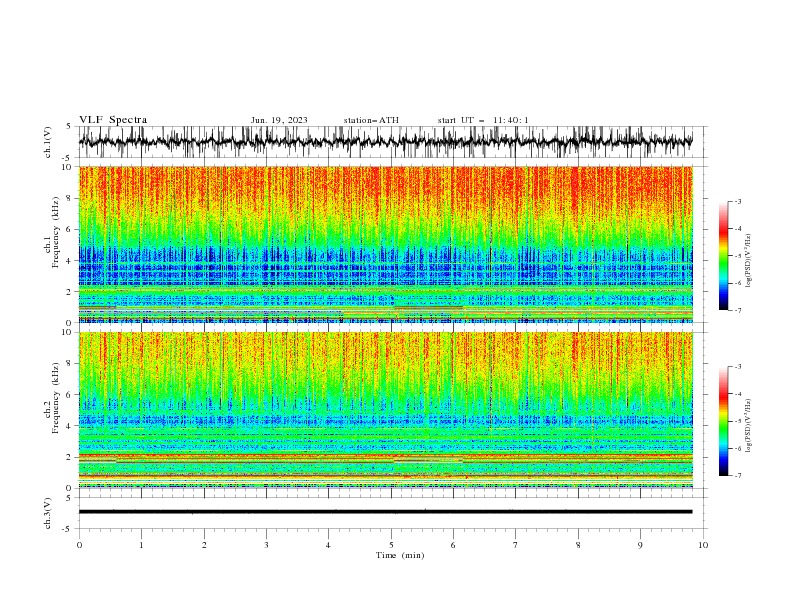Click the ch.2 spectrogram "6" kHz tick label
Viewport: 792px width, 612px height.
(x=69, y=394)
